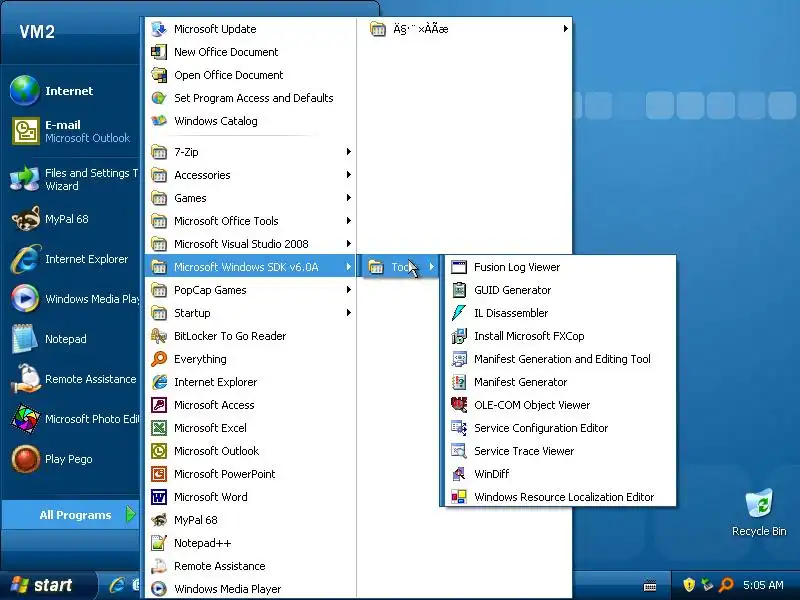The width and height of the screenshot is (800, 600).
Task: Click the Microsoft Update icon
Action: click(159, 29)
